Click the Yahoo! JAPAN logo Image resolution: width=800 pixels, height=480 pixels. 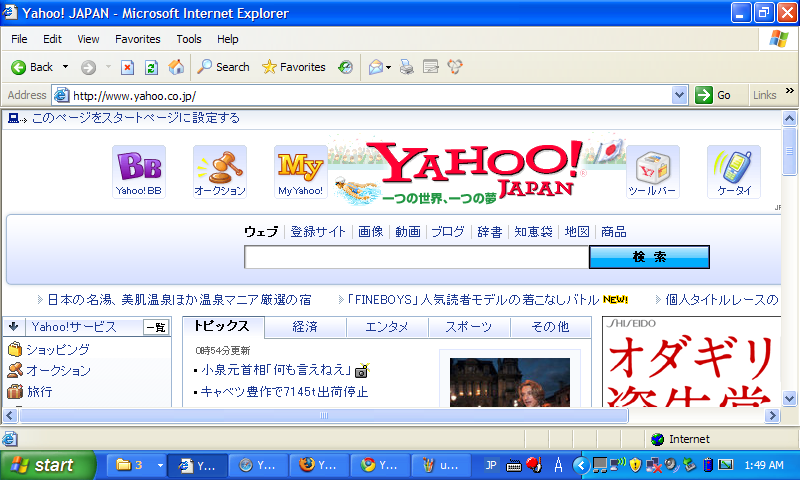[x=478, y=171]
